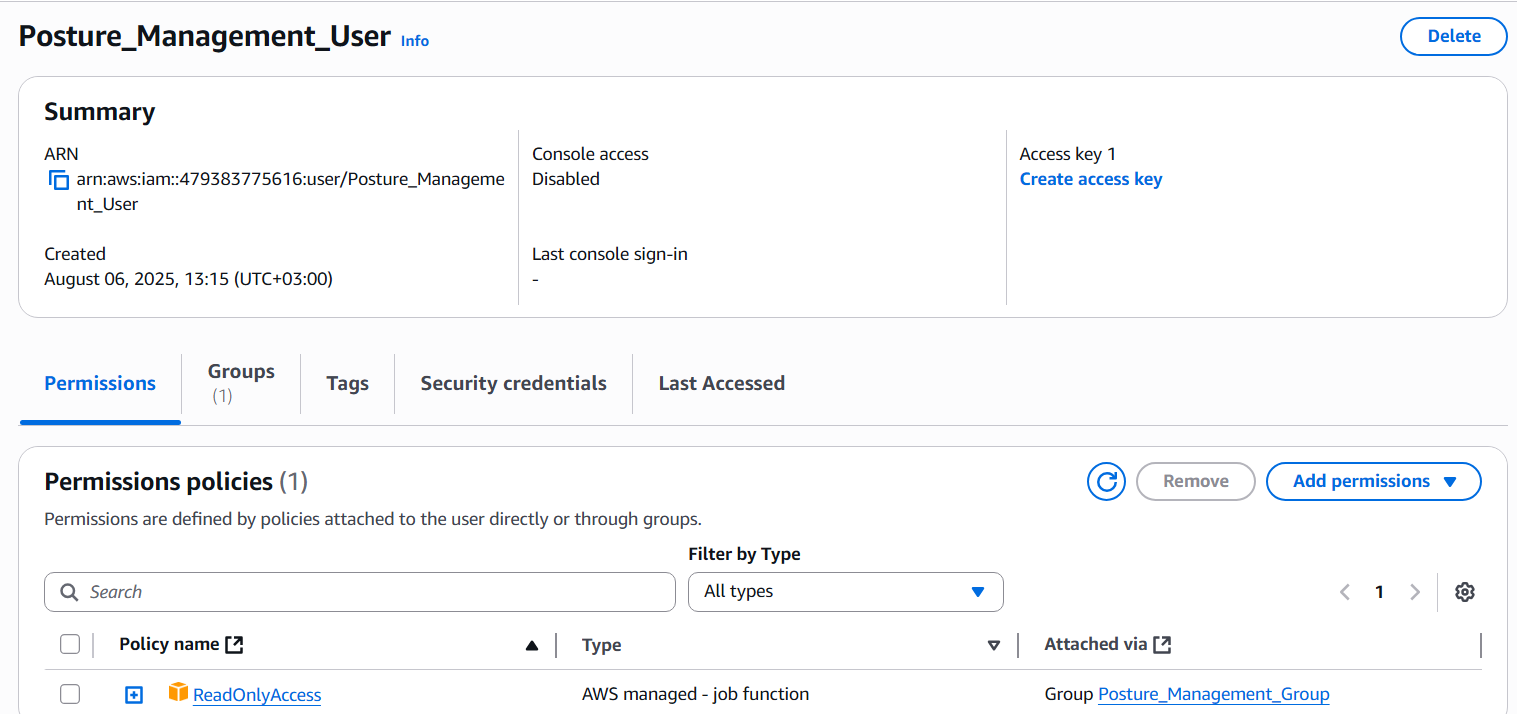1517x714 pixels.
Task: Click the 'Console access' Disabled value
Action: pyautogui.click(x=566, y=179)
